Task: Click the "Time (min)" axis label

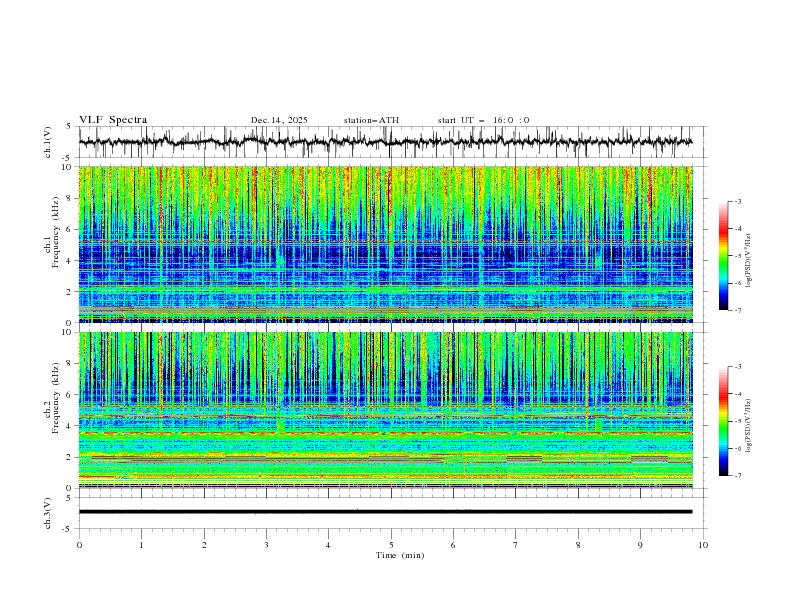Action: point(400,555)
